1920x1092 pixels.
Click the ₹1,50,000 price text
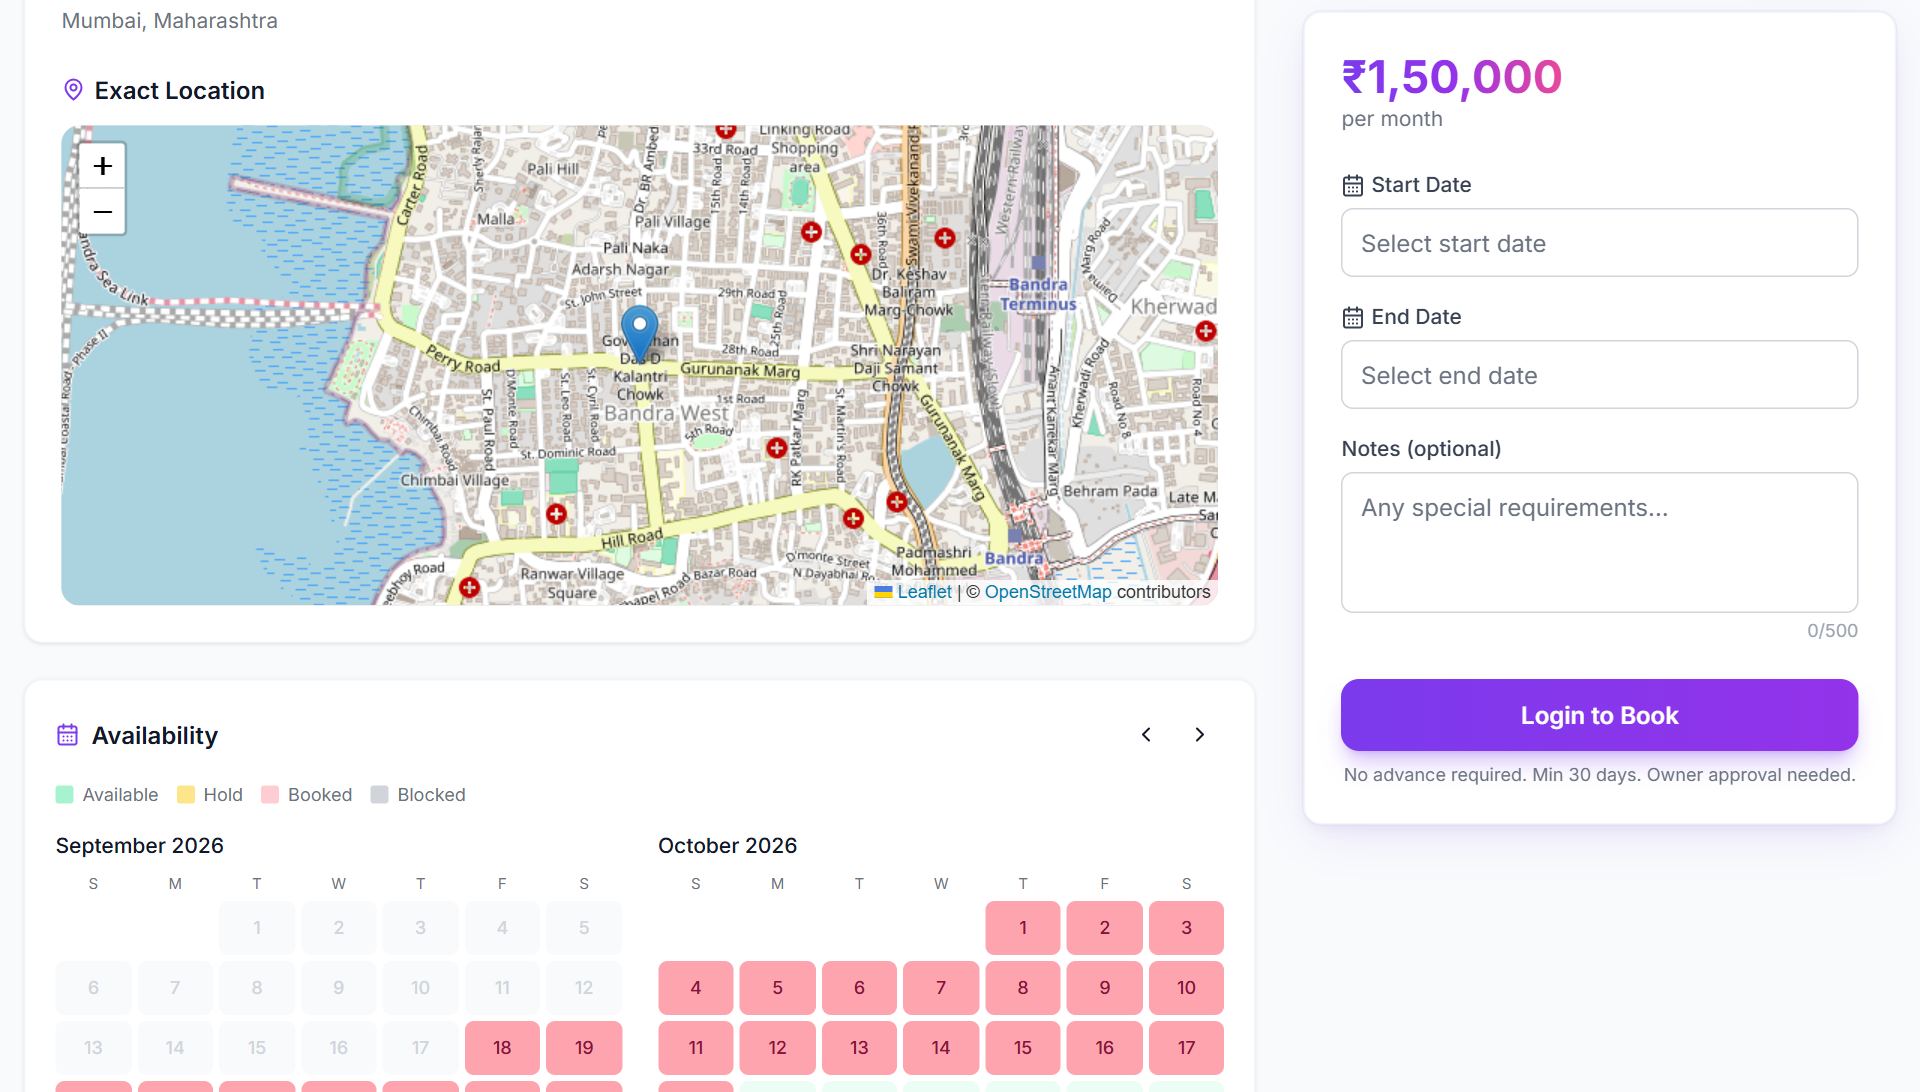(1451, 77)
